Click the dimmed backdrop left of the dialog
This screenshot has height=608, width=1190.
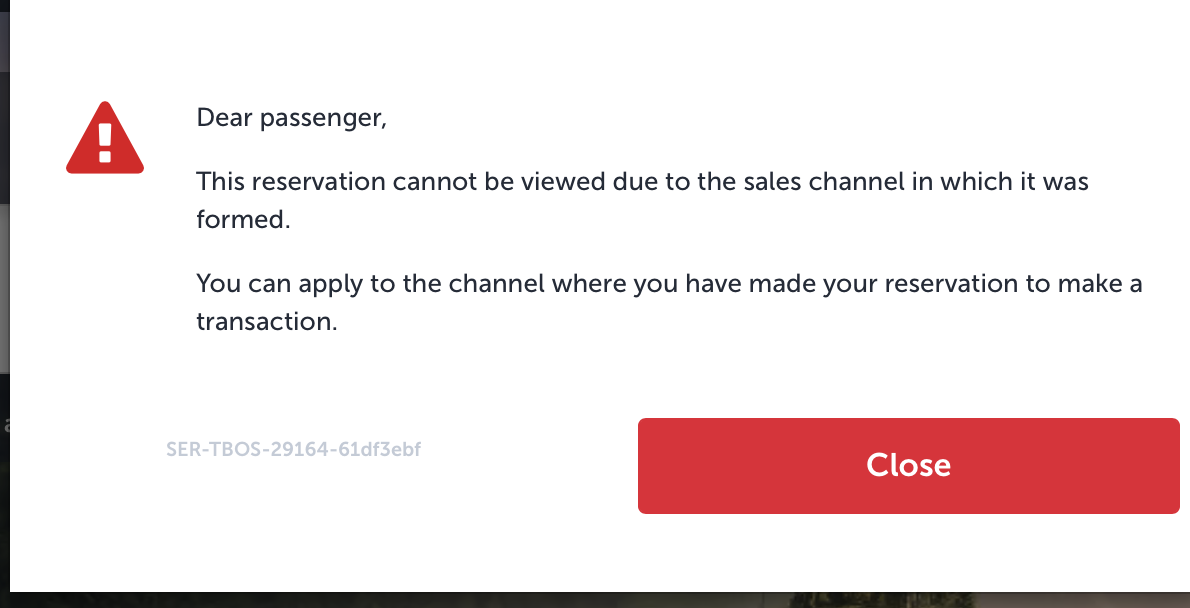click(x=4, y=300)
